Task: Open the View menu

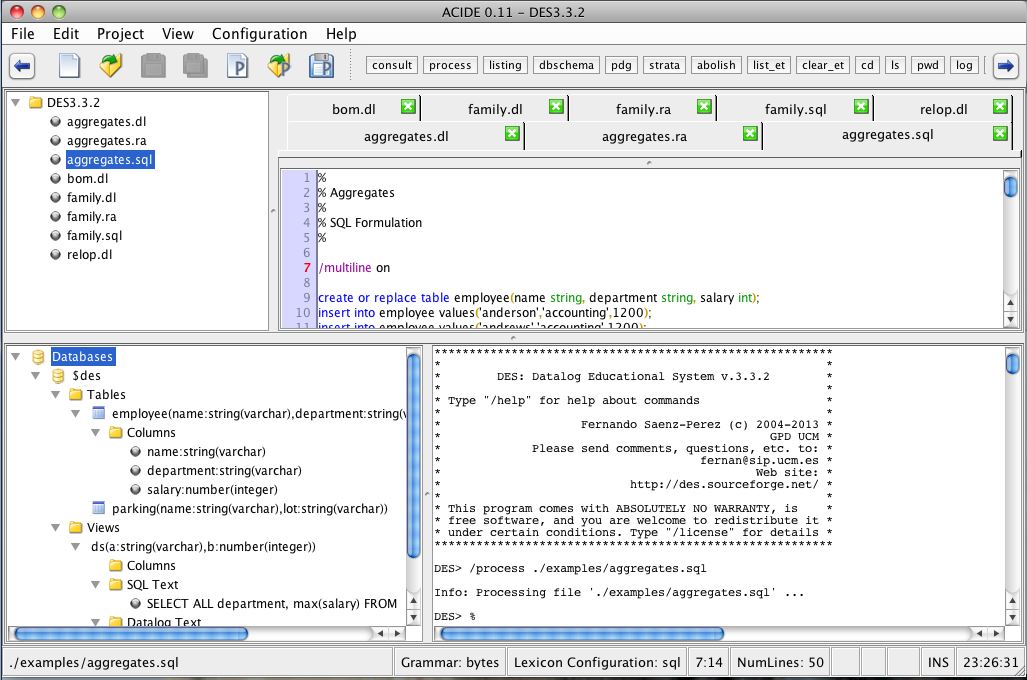Action: [x=177, y=34]
